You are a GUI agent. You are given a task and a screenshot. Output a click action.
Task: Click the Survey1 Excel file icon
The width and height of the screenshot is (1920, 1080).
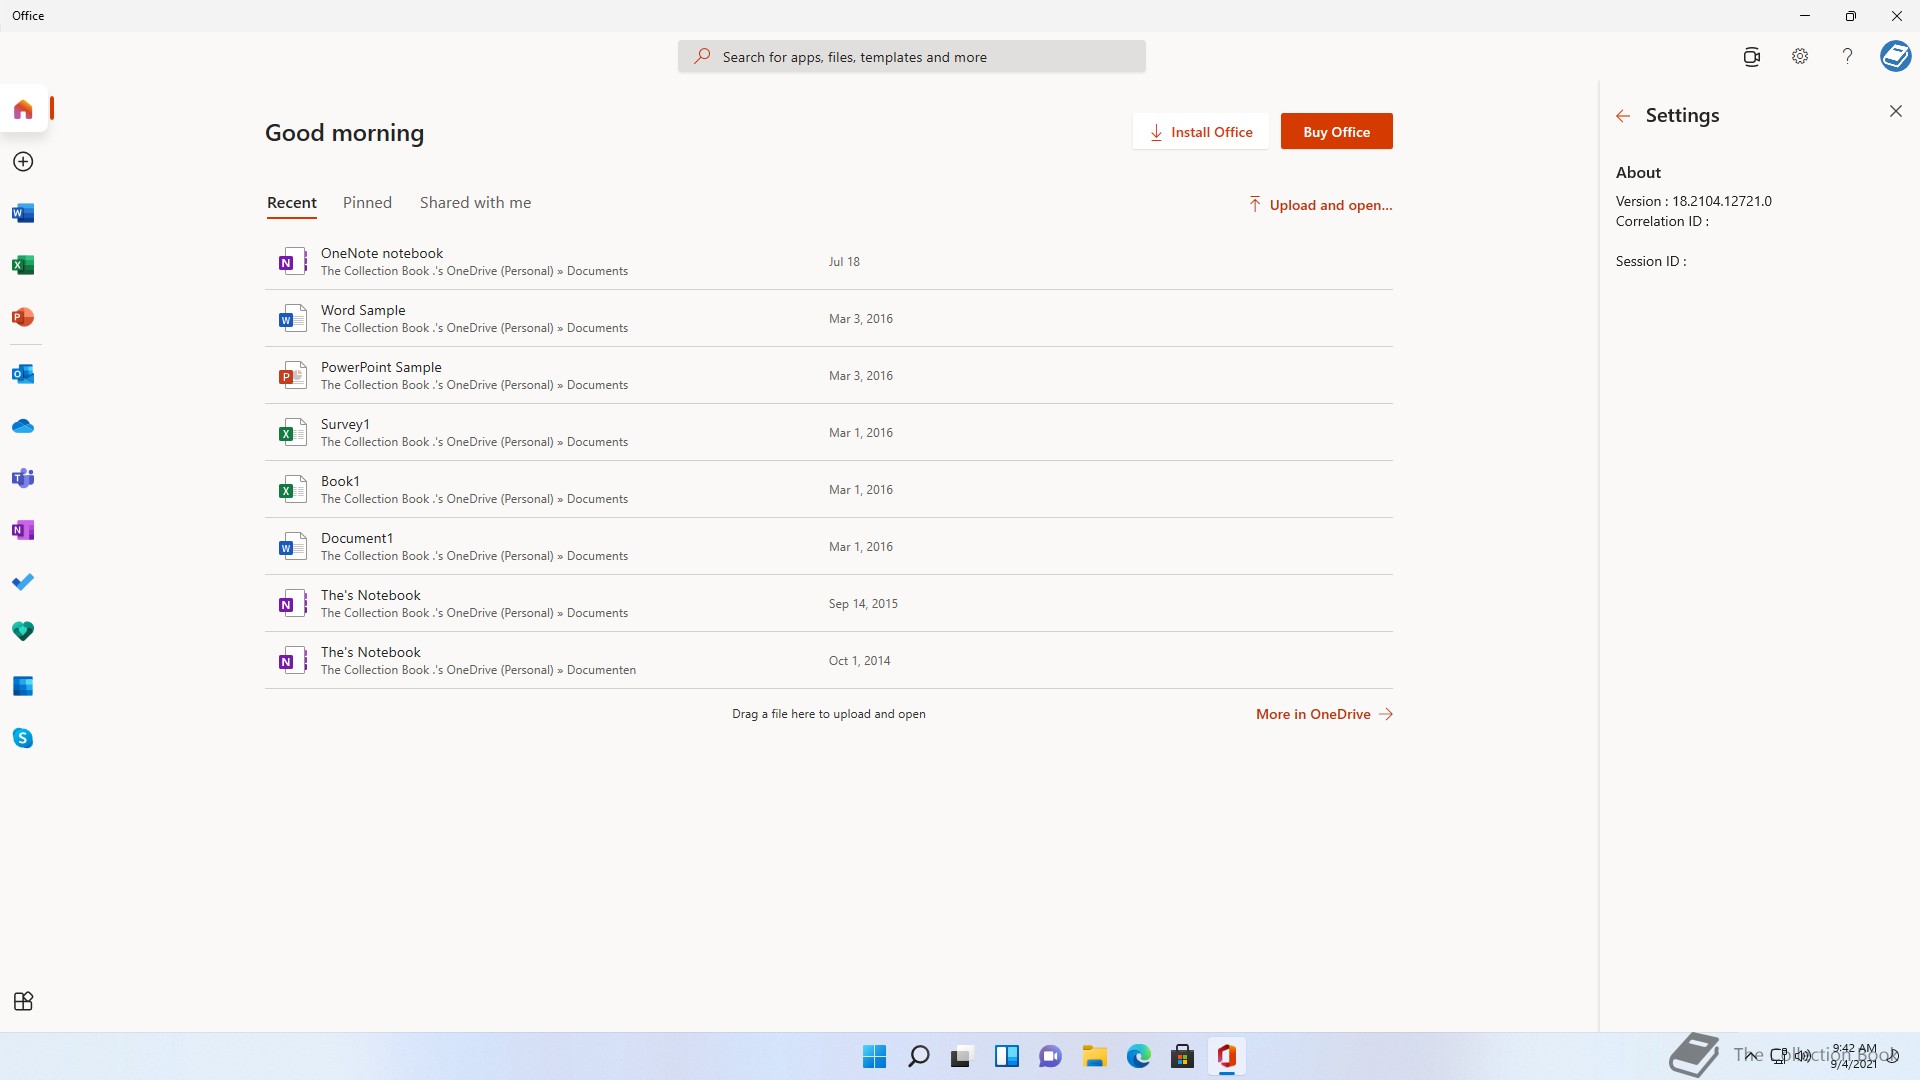tap(292, 433)
